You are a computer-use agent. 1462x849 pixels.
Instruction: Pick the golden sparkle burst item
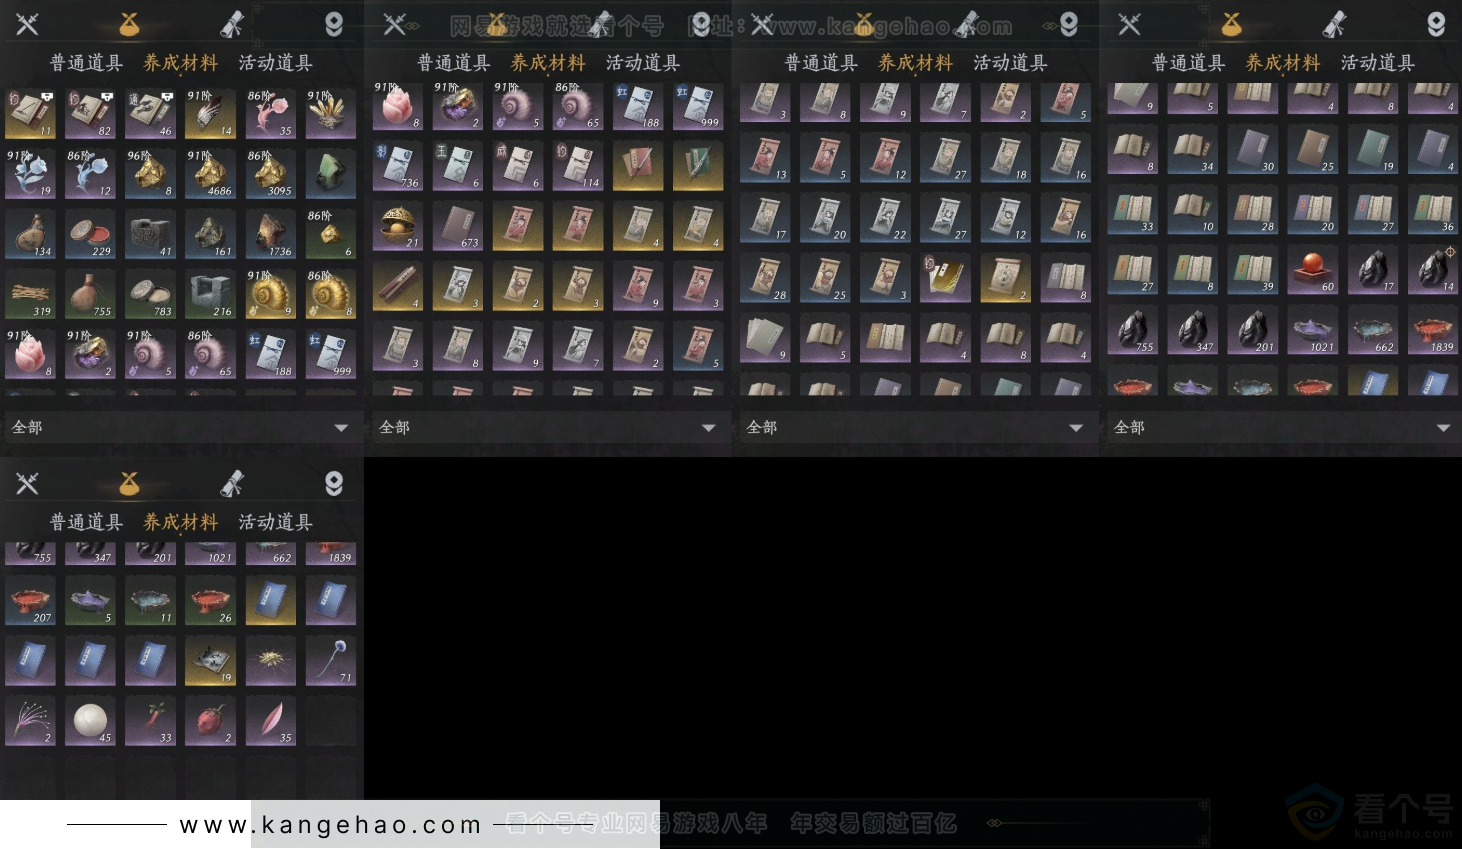coord(270,660)
